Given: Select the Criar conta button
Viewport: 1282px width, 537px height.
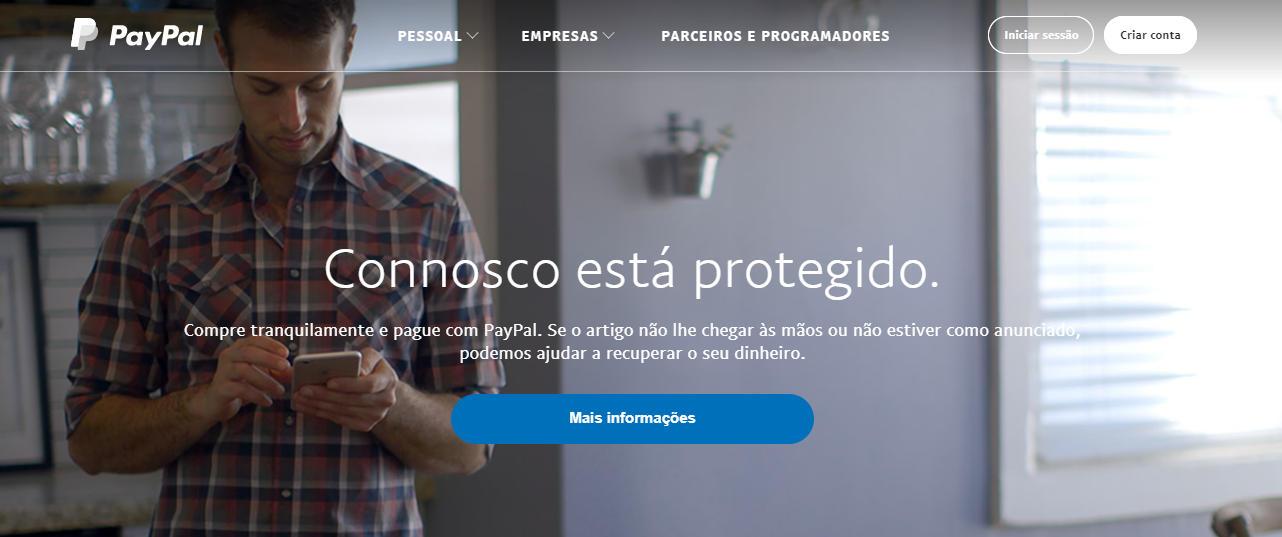Looking at the screenshot, I should tap(1150, 35).
